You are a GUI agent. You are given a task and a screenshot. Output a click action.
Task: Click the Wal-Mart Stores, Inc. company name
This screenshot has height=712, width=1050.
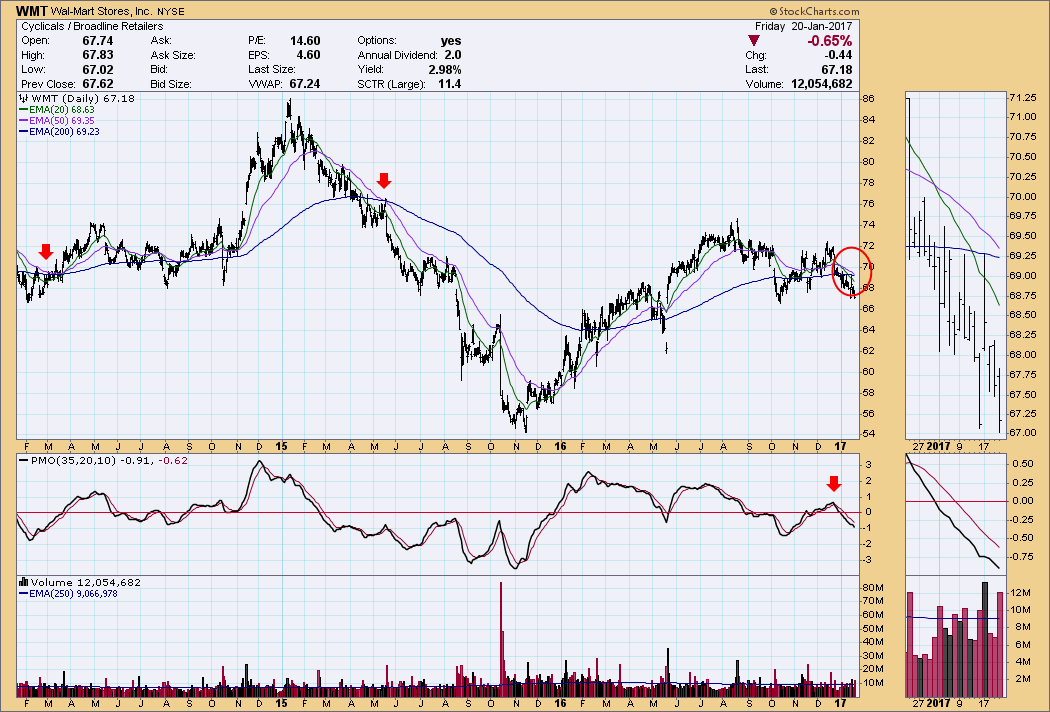coord(102,11)
